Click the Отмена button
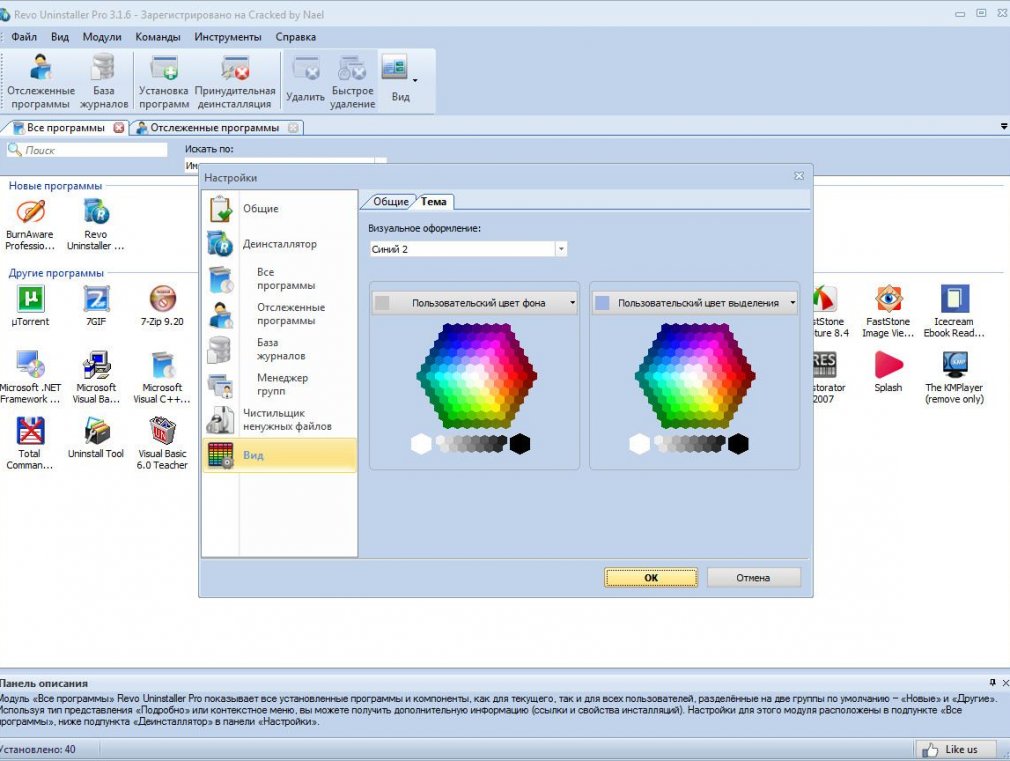This screenshot has width=1010, height=761. click(x=753, y=577)
